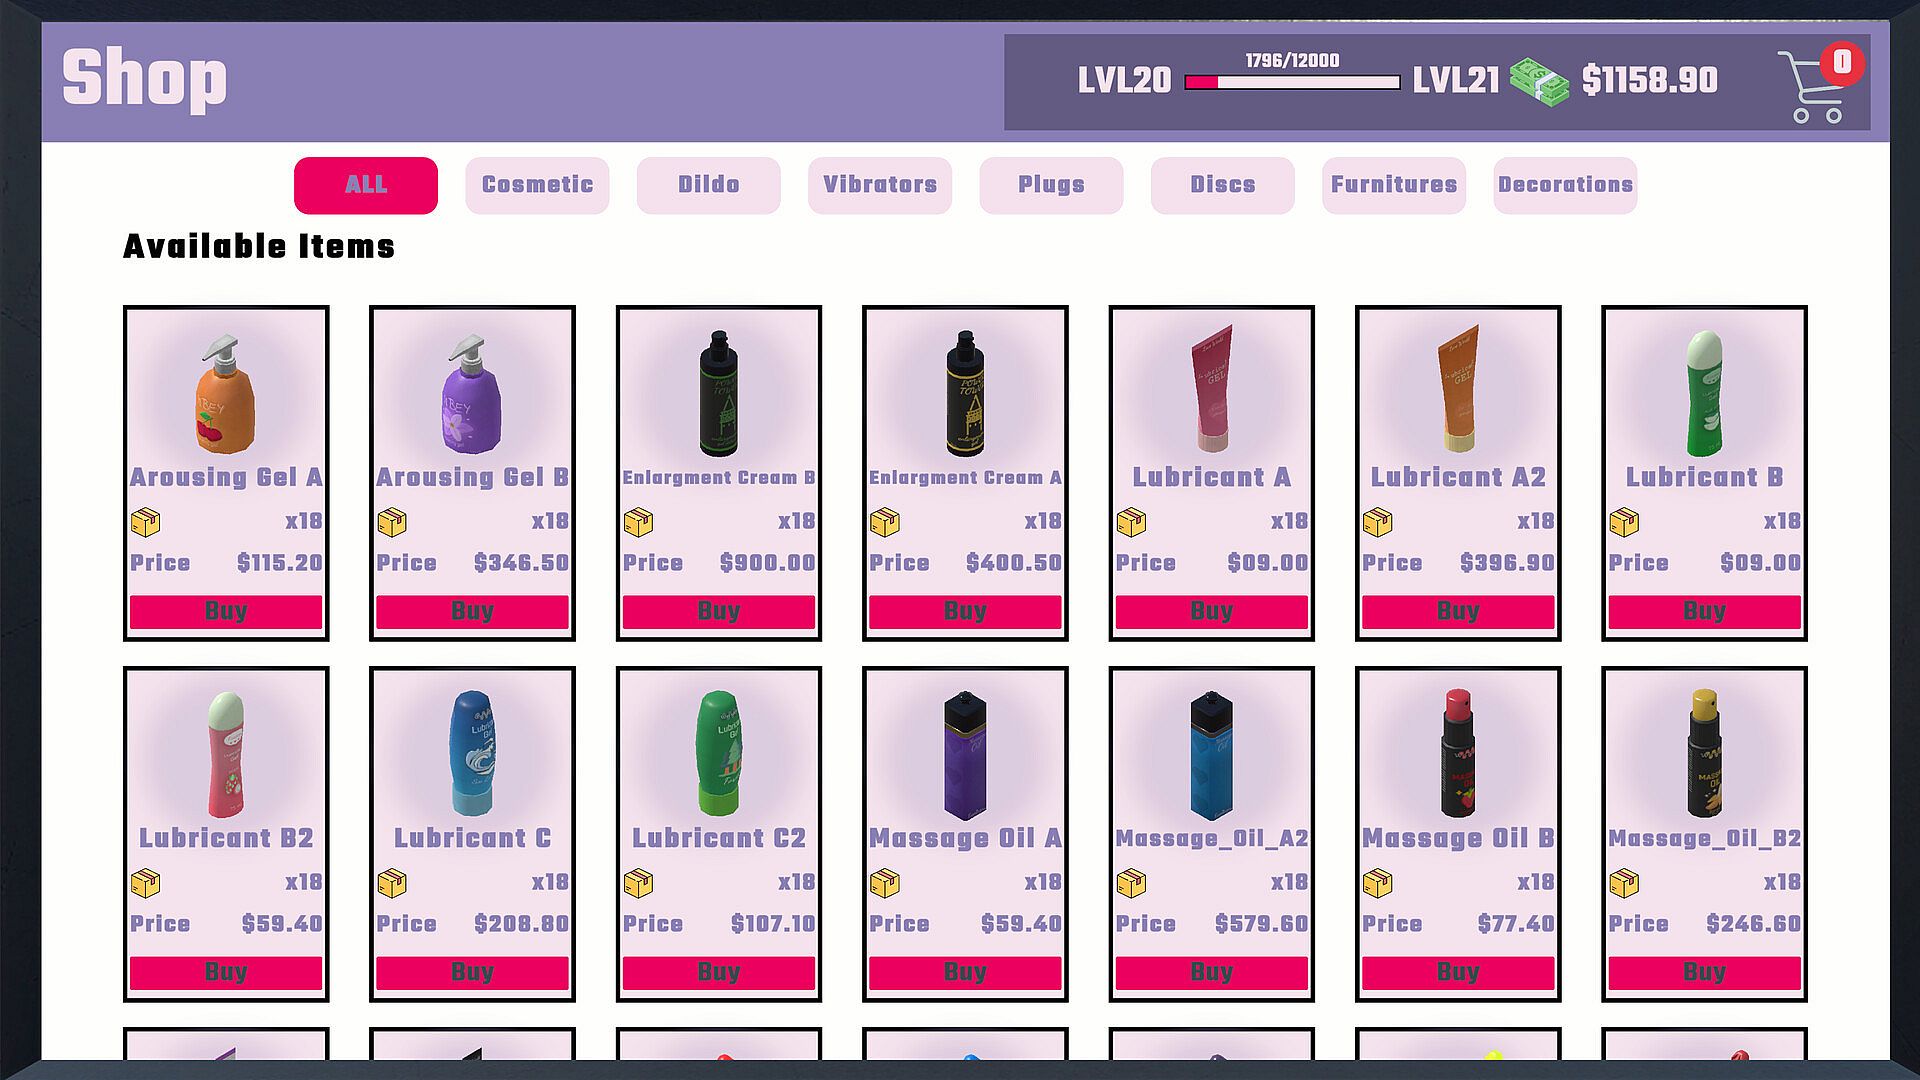Select the Furnitures category tab
This screenshot has height=1080, width=1920.
click(x=1394, y=185)
